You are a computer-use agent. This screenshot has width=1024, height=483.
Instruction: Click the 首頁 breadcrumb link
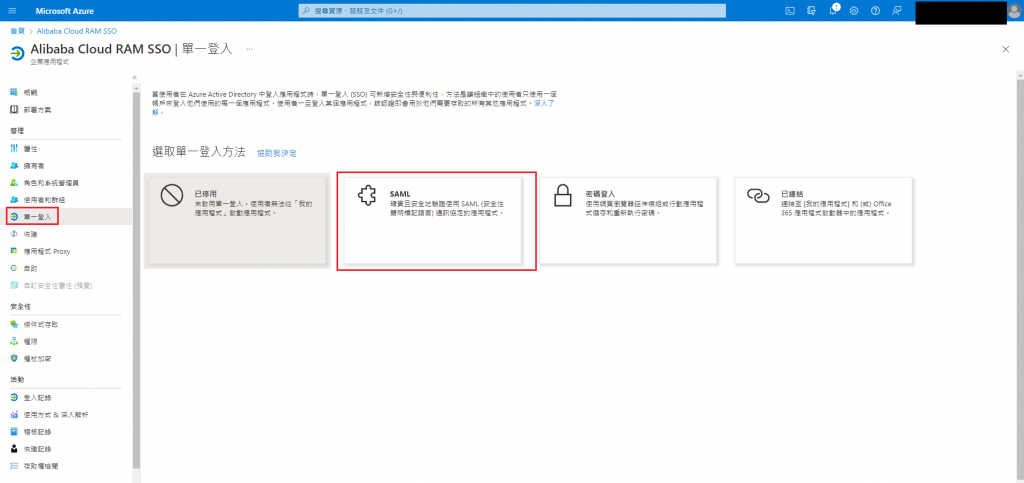click(17, 31)
